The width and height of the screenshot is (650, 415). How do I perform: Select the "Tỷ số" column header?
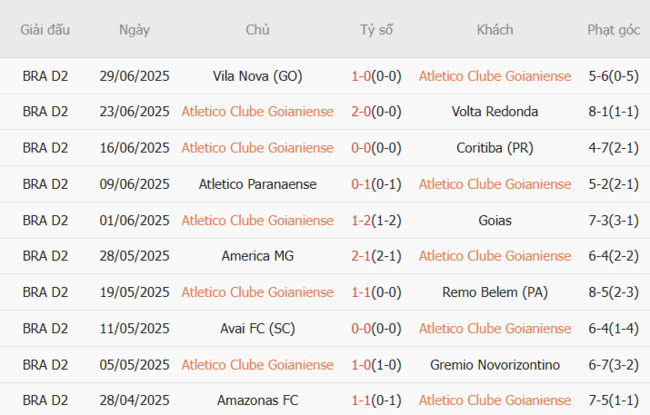click(376, 30)
